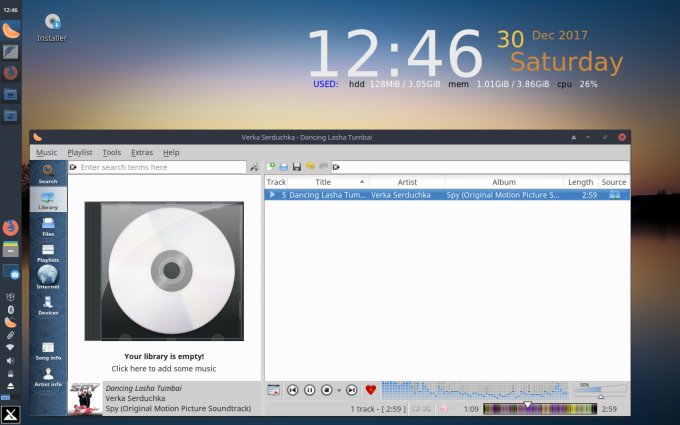Toggle the pink scrobble button
Viewport: 680px width, 425px height.
point(444,409)
